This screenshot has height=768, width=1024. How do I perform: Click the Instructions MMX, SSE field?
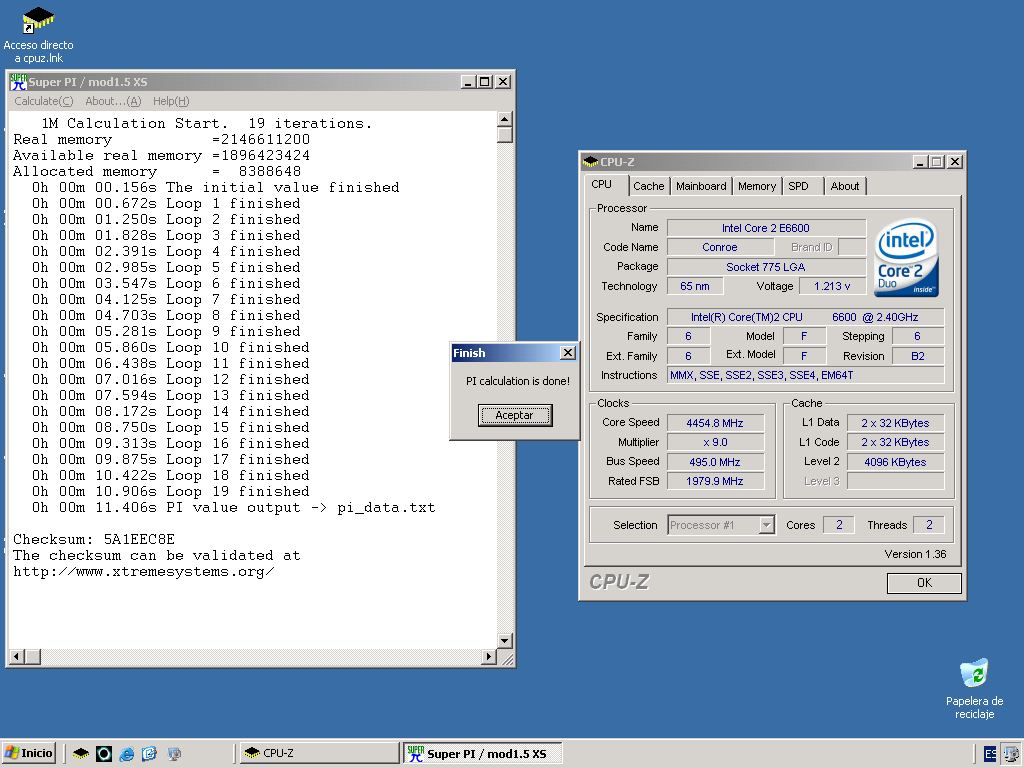pos(805,375)
